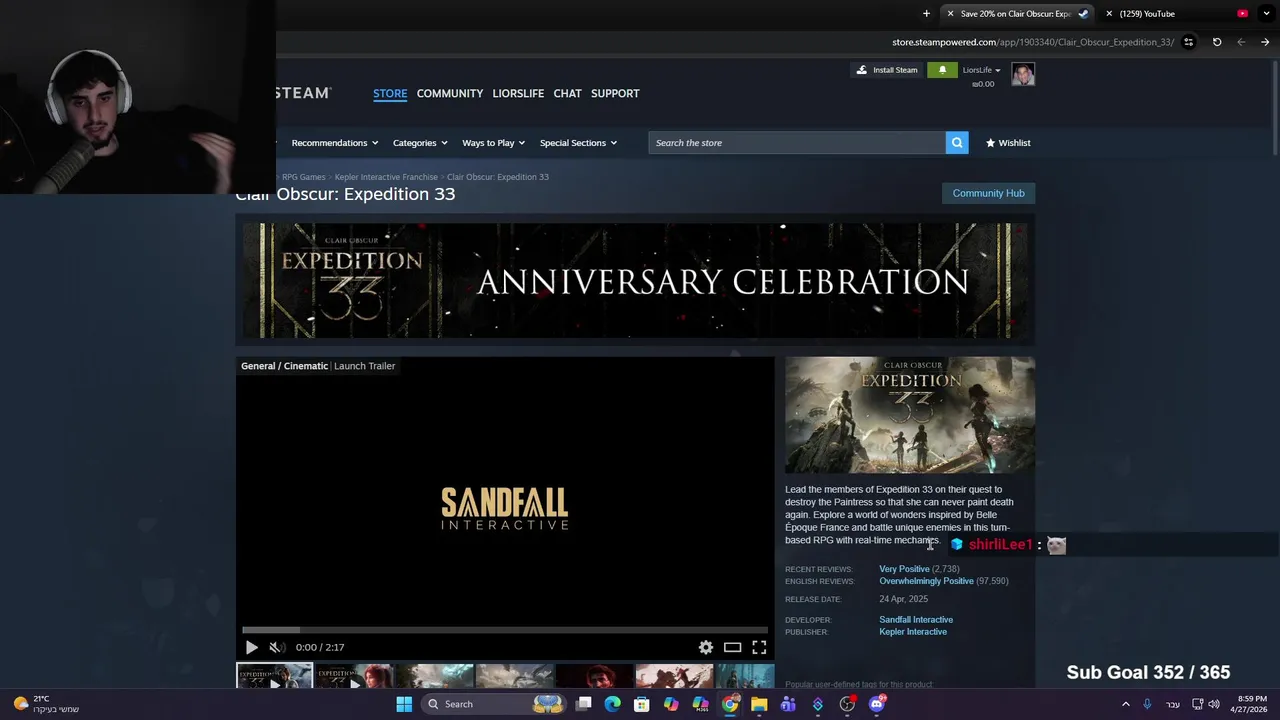Open the LiorsLife account dropdown
The image size is (1280, 720).
coord(981,70)
